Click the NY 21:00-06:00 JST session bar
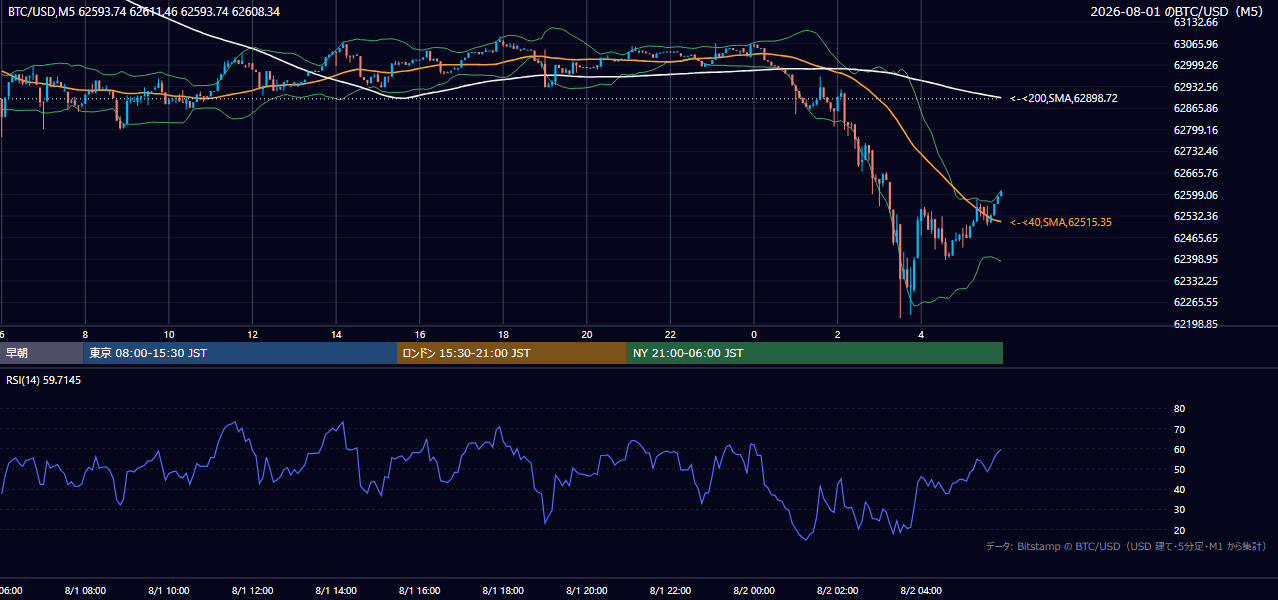The width and height of the screenshot is (1278, 600). [x=815, y=353]
